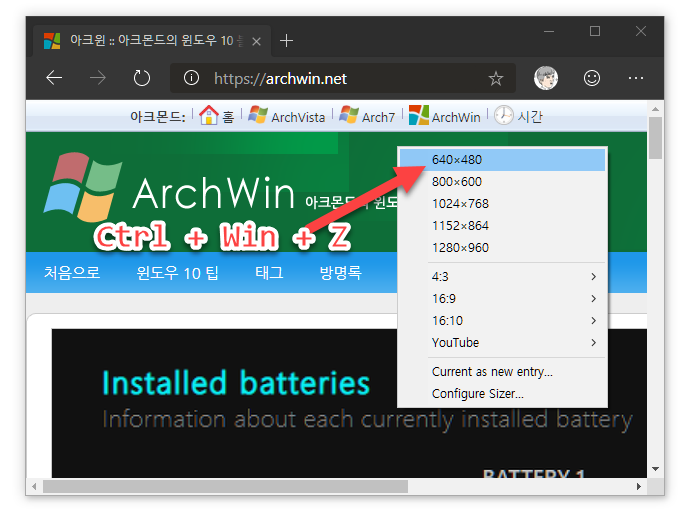Select the 640×480 size entry

pos(503,160)
